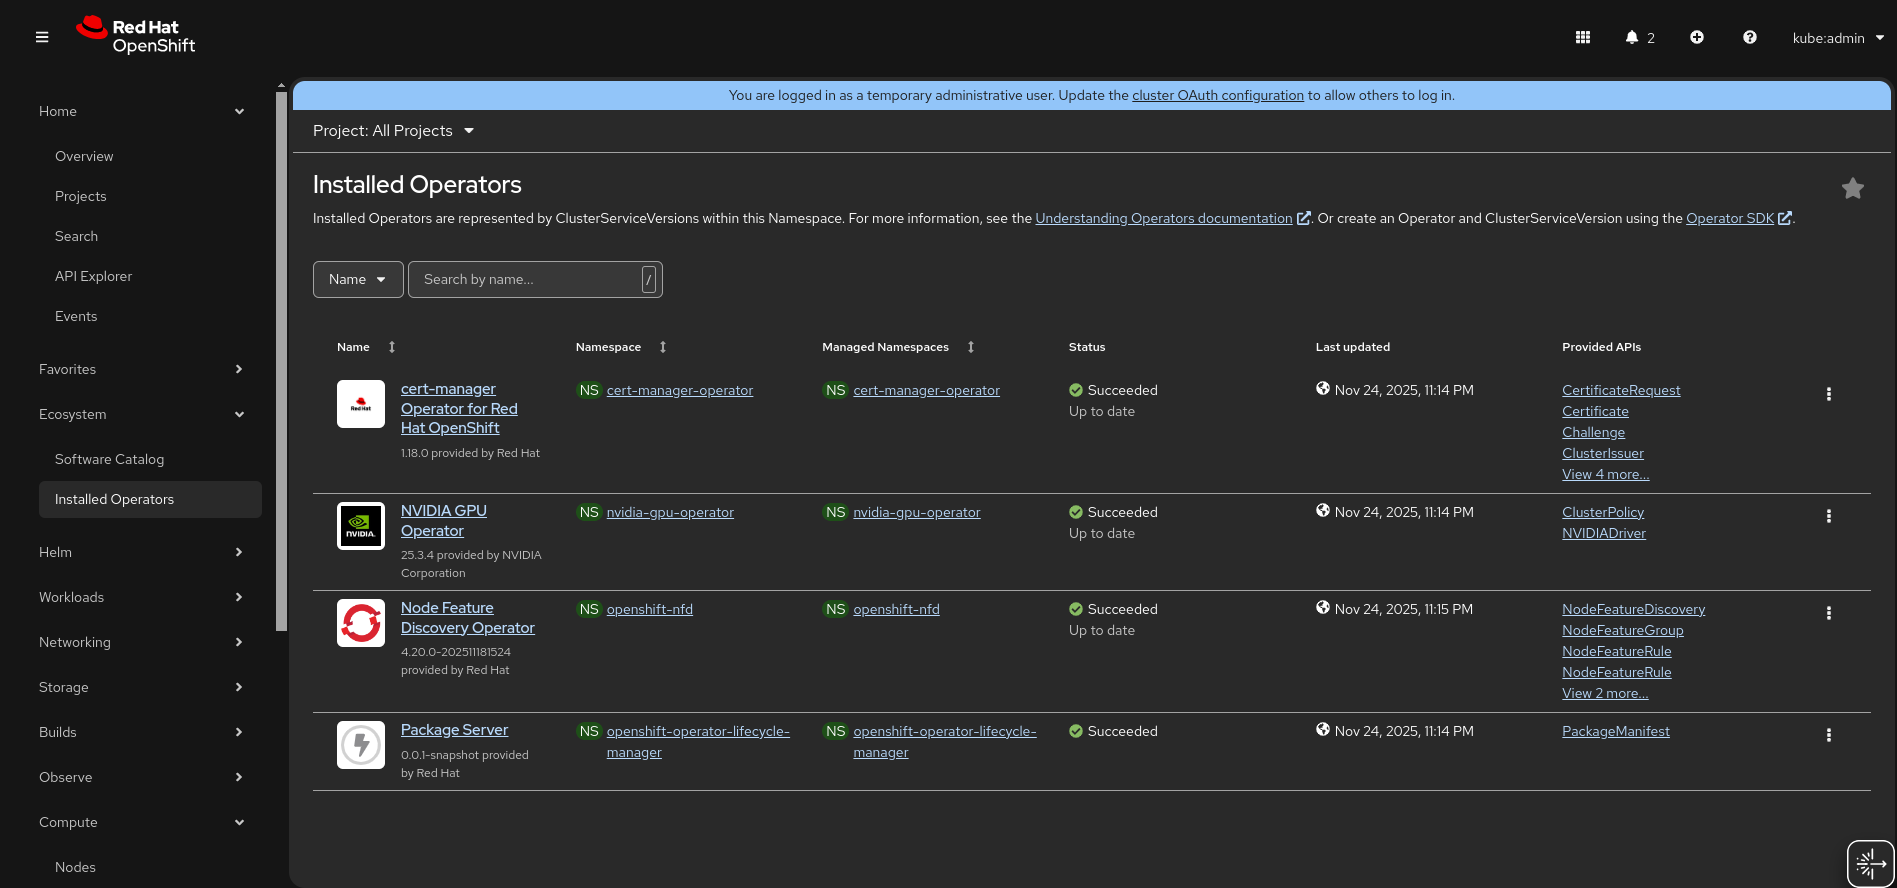Screen dimensions: 1897x888
Task: Collapse the Compute navigation section
Action: 142,822
